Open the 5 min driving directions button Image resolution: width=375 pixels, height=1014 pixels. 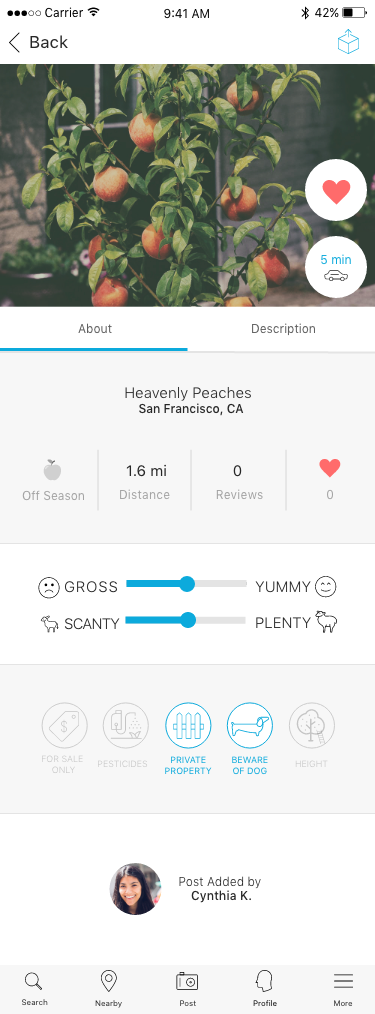[x=336, y=267]
